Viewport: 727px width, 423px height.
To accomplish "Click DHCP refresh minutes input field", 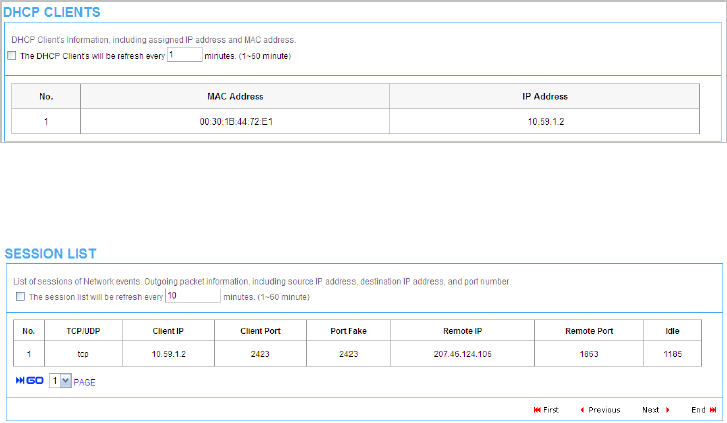I will coord(184,55).
